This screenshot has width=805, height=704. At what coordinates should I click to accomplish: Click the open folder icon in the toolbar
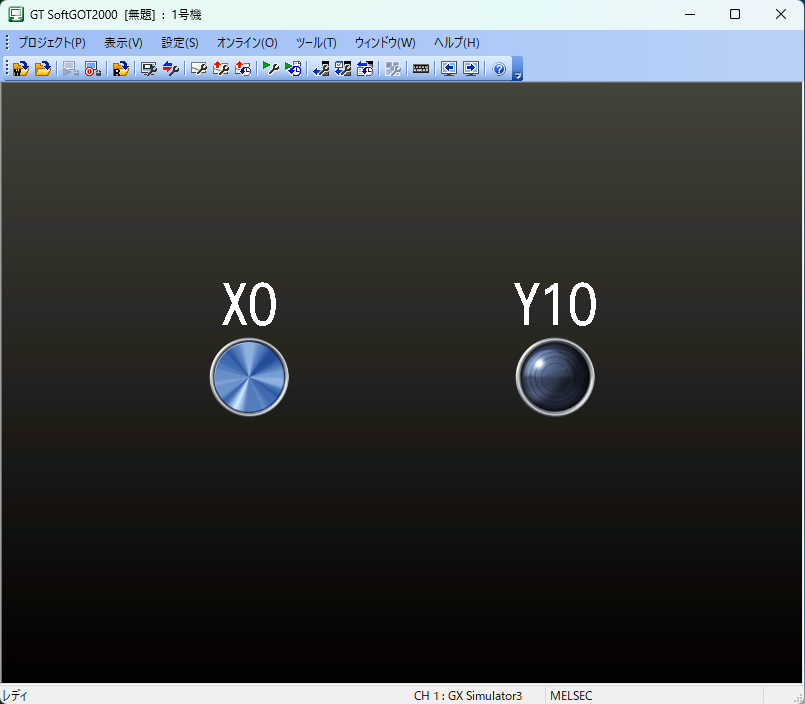pos(43,69)
